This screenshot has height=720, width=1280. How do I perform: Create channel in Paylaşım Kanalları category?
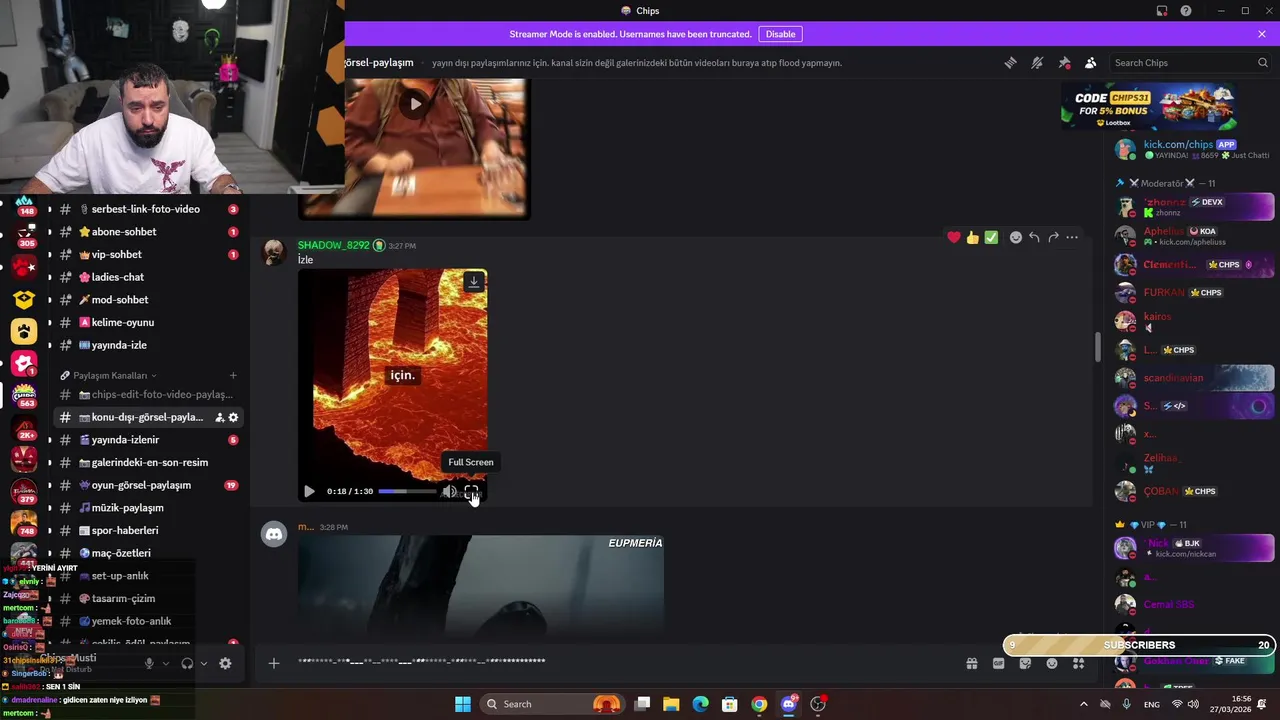pyautogui.click(x=233, y=376)
